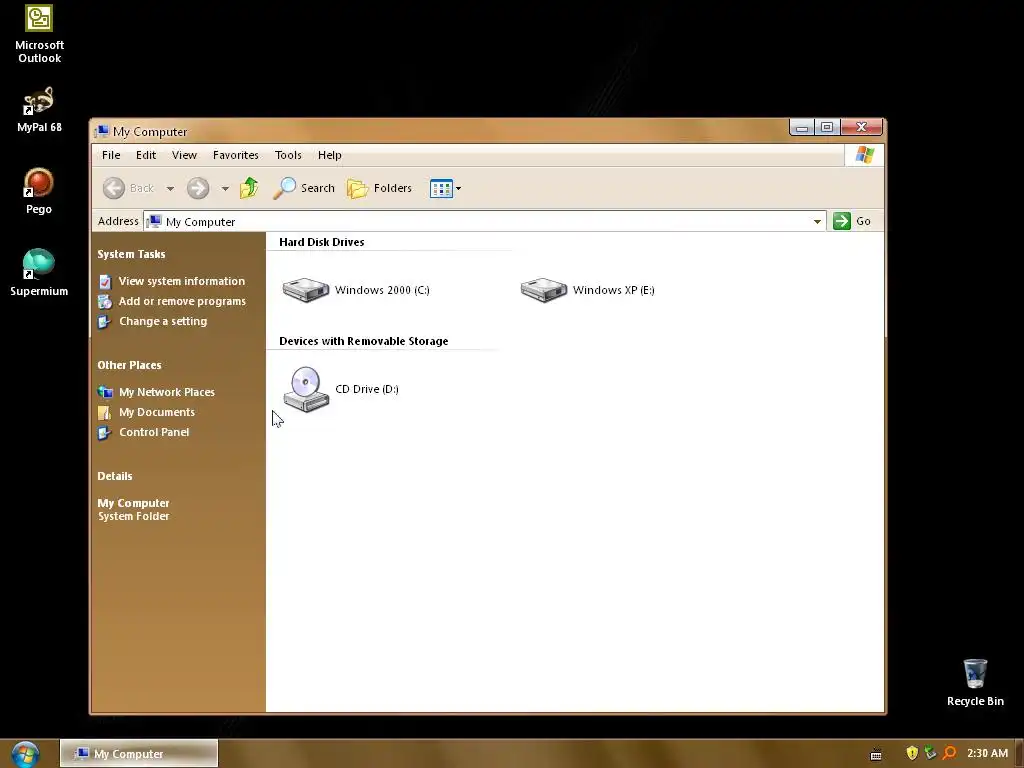Click the keyboard tray icon
The image size is (1024, 768).
(x=876, y=754)
